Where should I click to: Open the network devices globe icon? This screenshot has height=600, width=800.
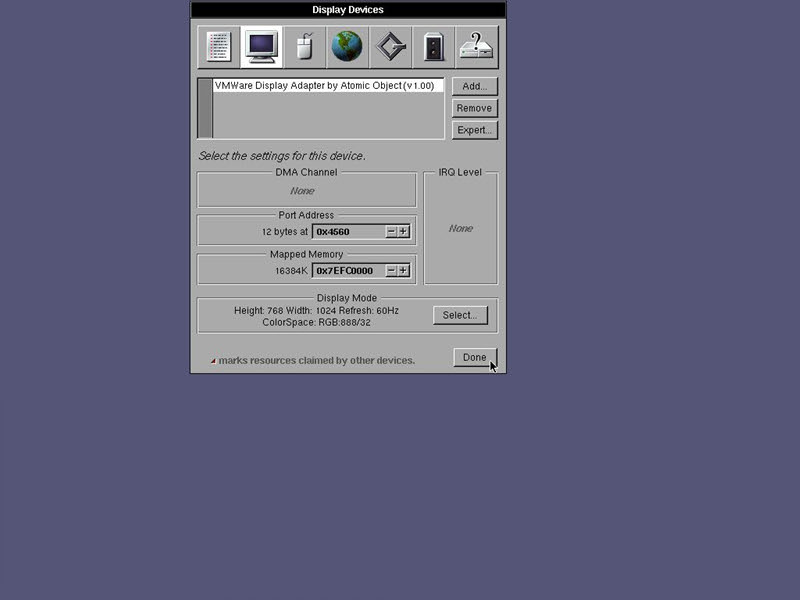[x=347, y=47]
